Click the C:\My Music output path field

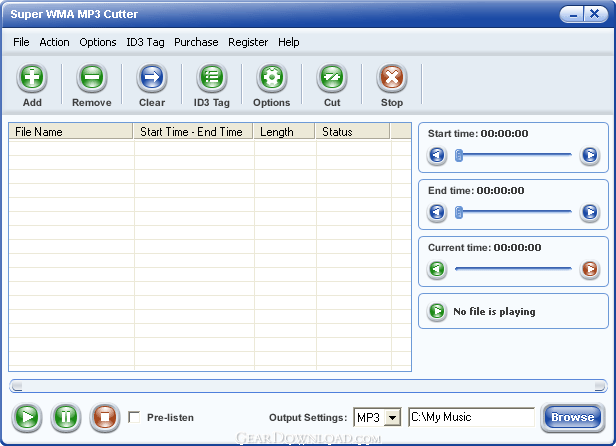[471, 417]
